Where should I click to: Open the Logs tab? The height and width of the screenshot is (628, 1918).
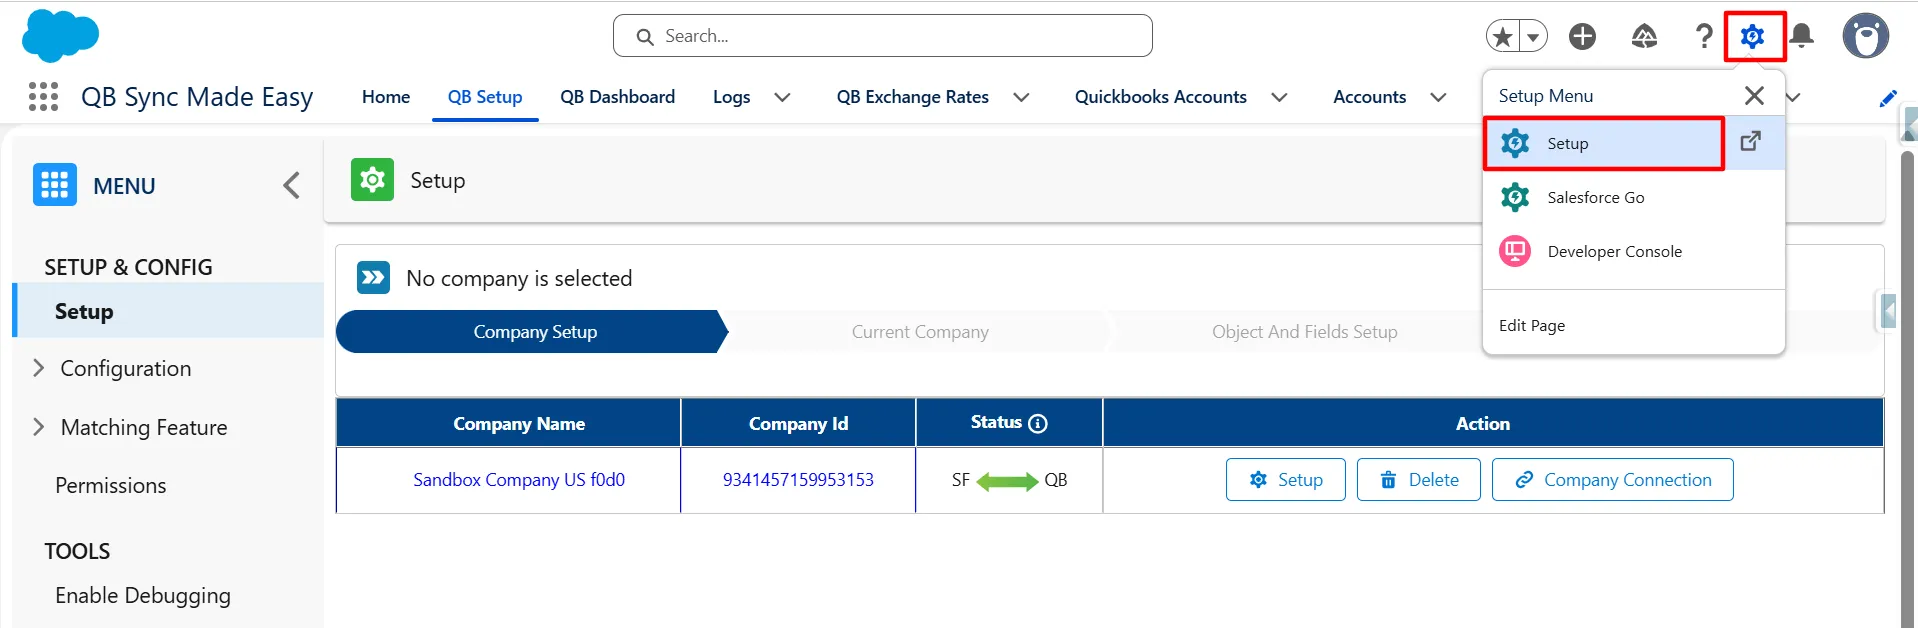tap(731, 97)
